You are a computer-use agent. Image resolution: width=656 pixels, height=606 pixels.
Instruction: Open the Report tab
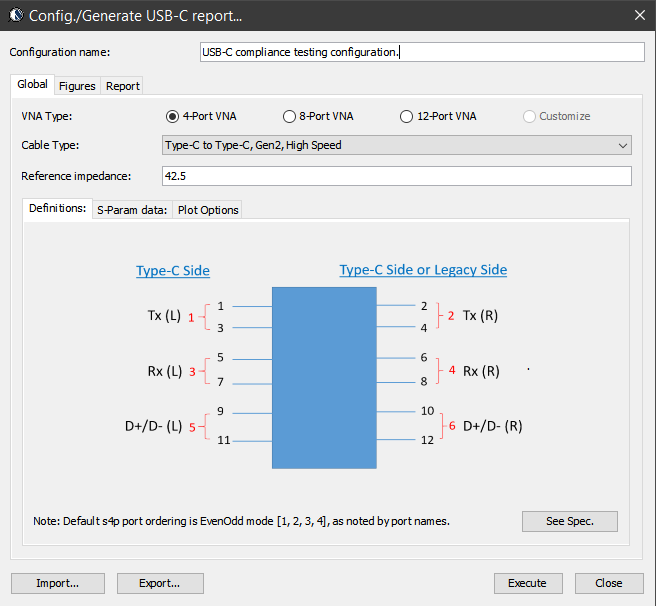123,86
